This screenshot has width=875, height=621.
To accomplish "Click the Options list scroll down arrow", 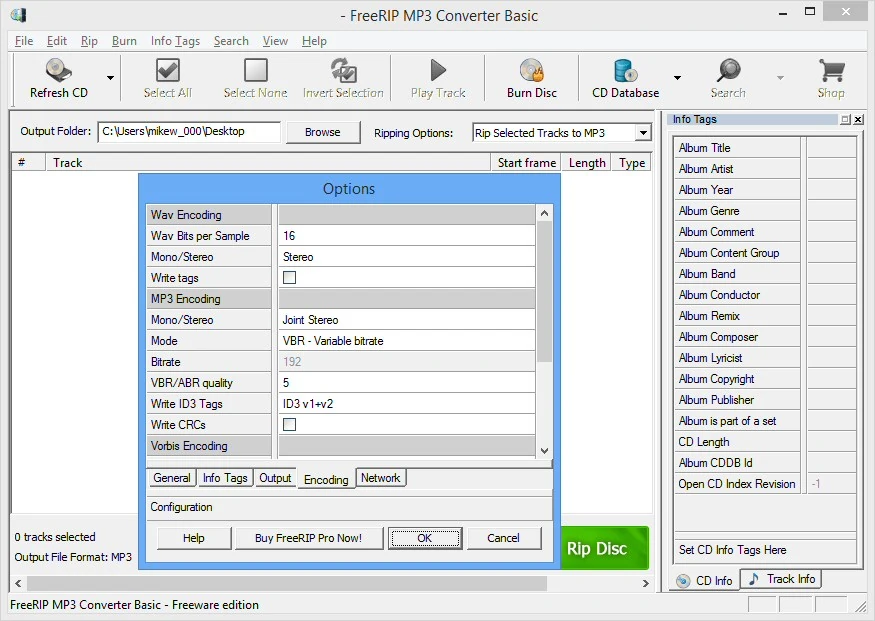I will point(544,451).
